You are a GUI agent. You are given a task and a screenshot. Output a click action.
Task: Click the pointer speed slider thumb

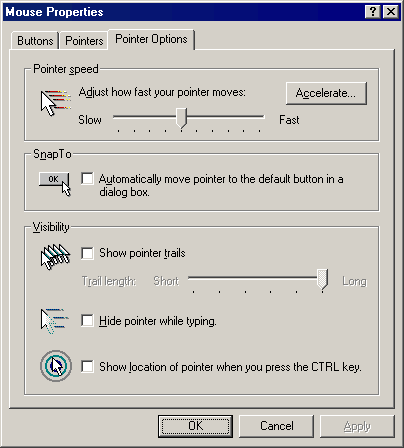(x=181, y=118)
